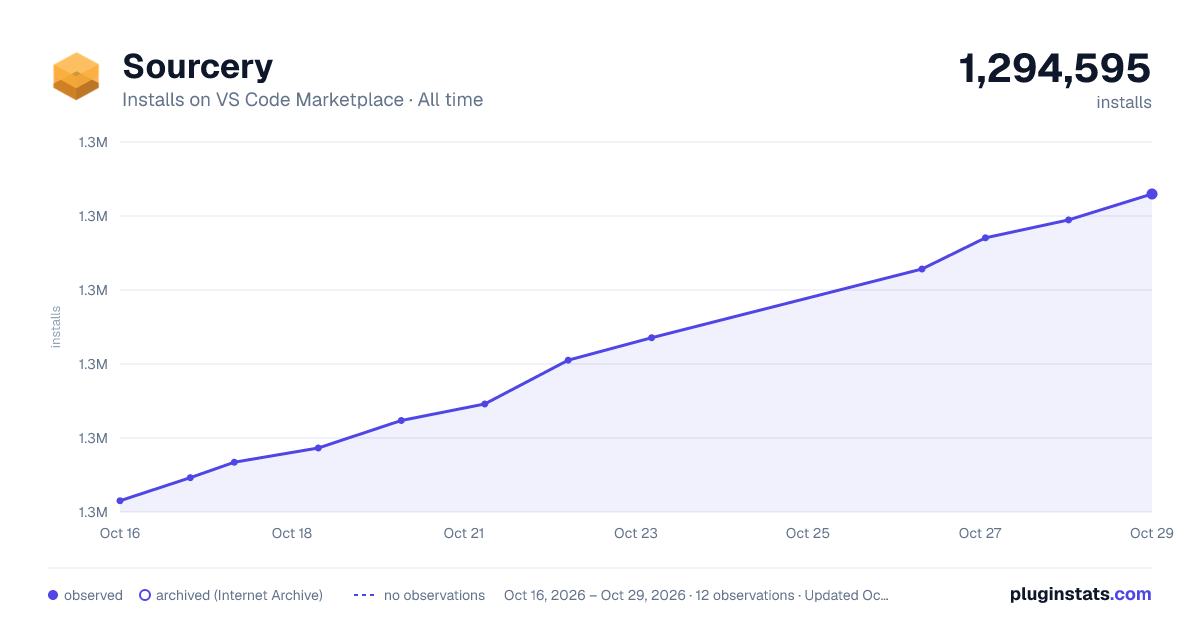Click the '12 observations' footer text
Image resolution: width=1200 pixels, height=630 pixels.
(x=744, y=595)
